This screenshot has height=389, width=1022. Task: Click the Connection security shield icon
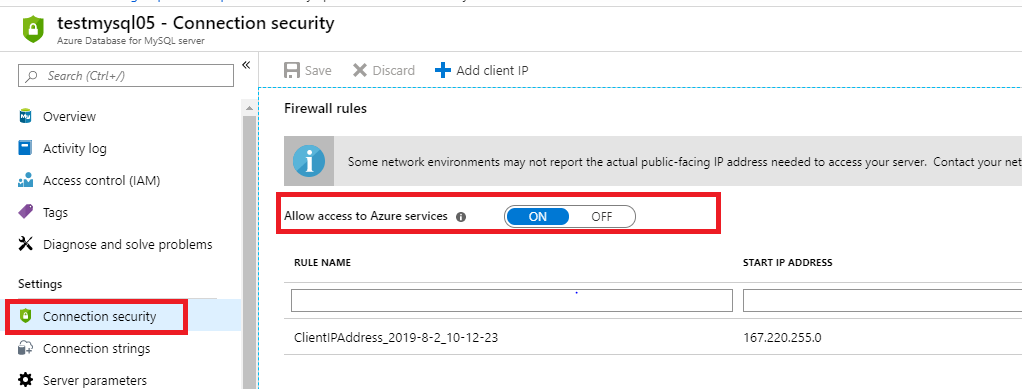click(25, 316)
